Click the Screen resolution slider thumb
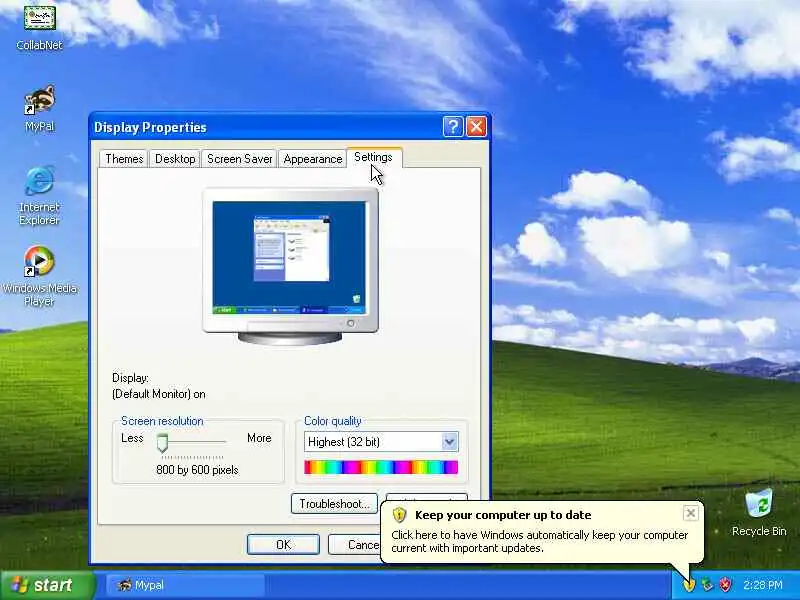The image size is (800, 600). 162,443
